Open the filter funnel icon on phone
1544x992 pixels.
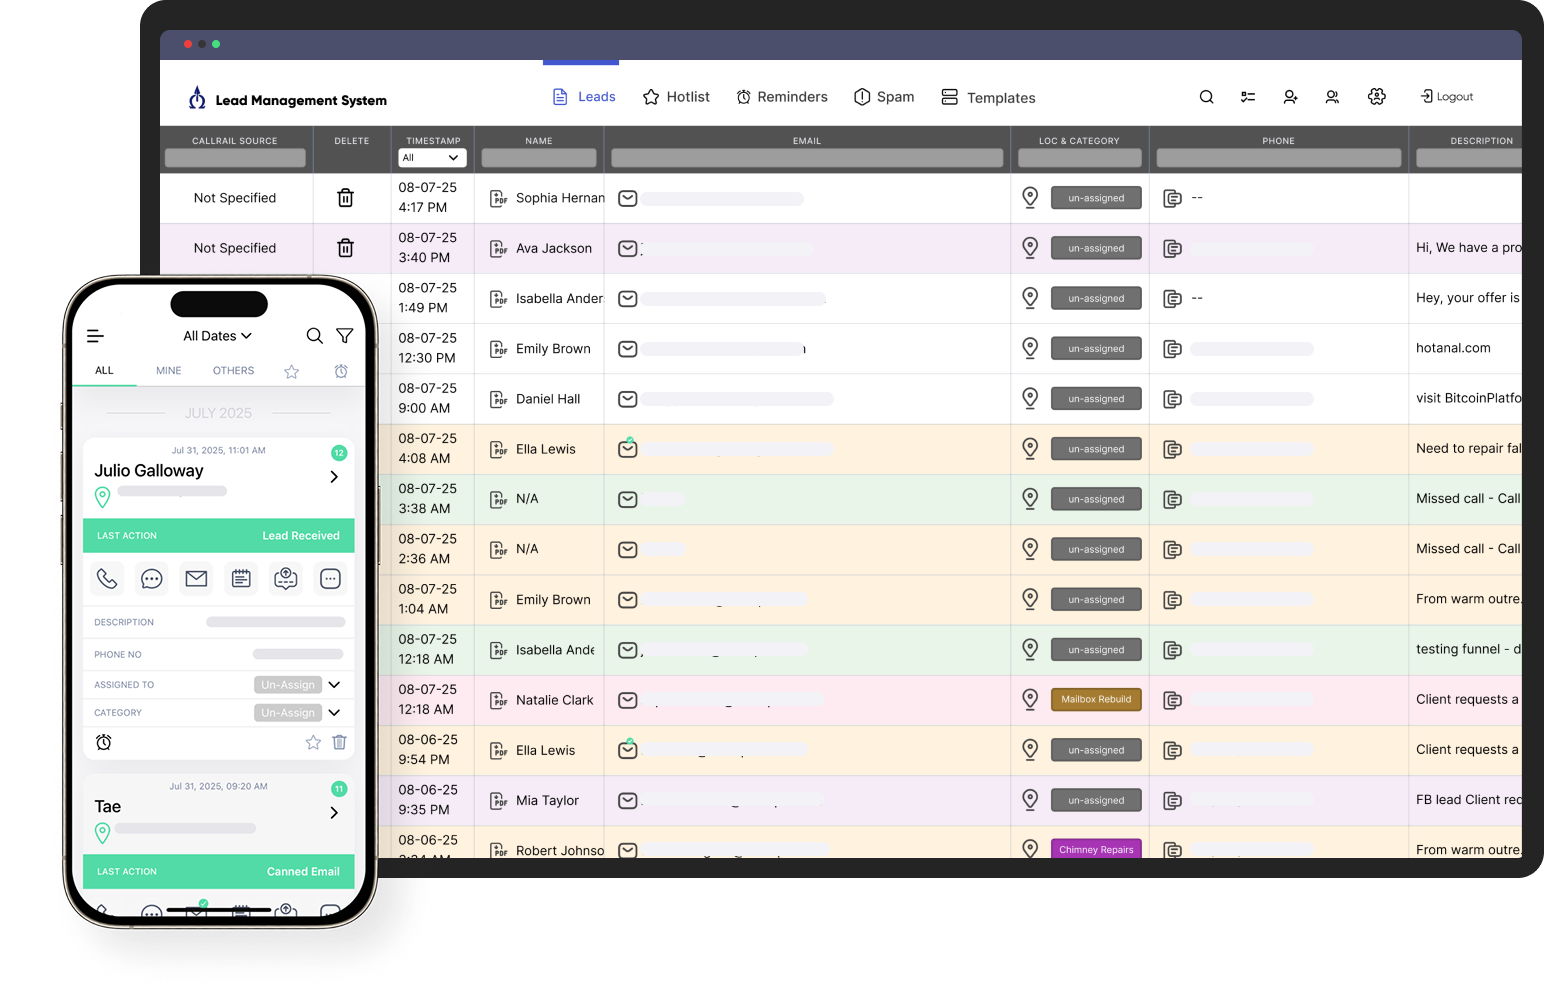pos(344,336)
